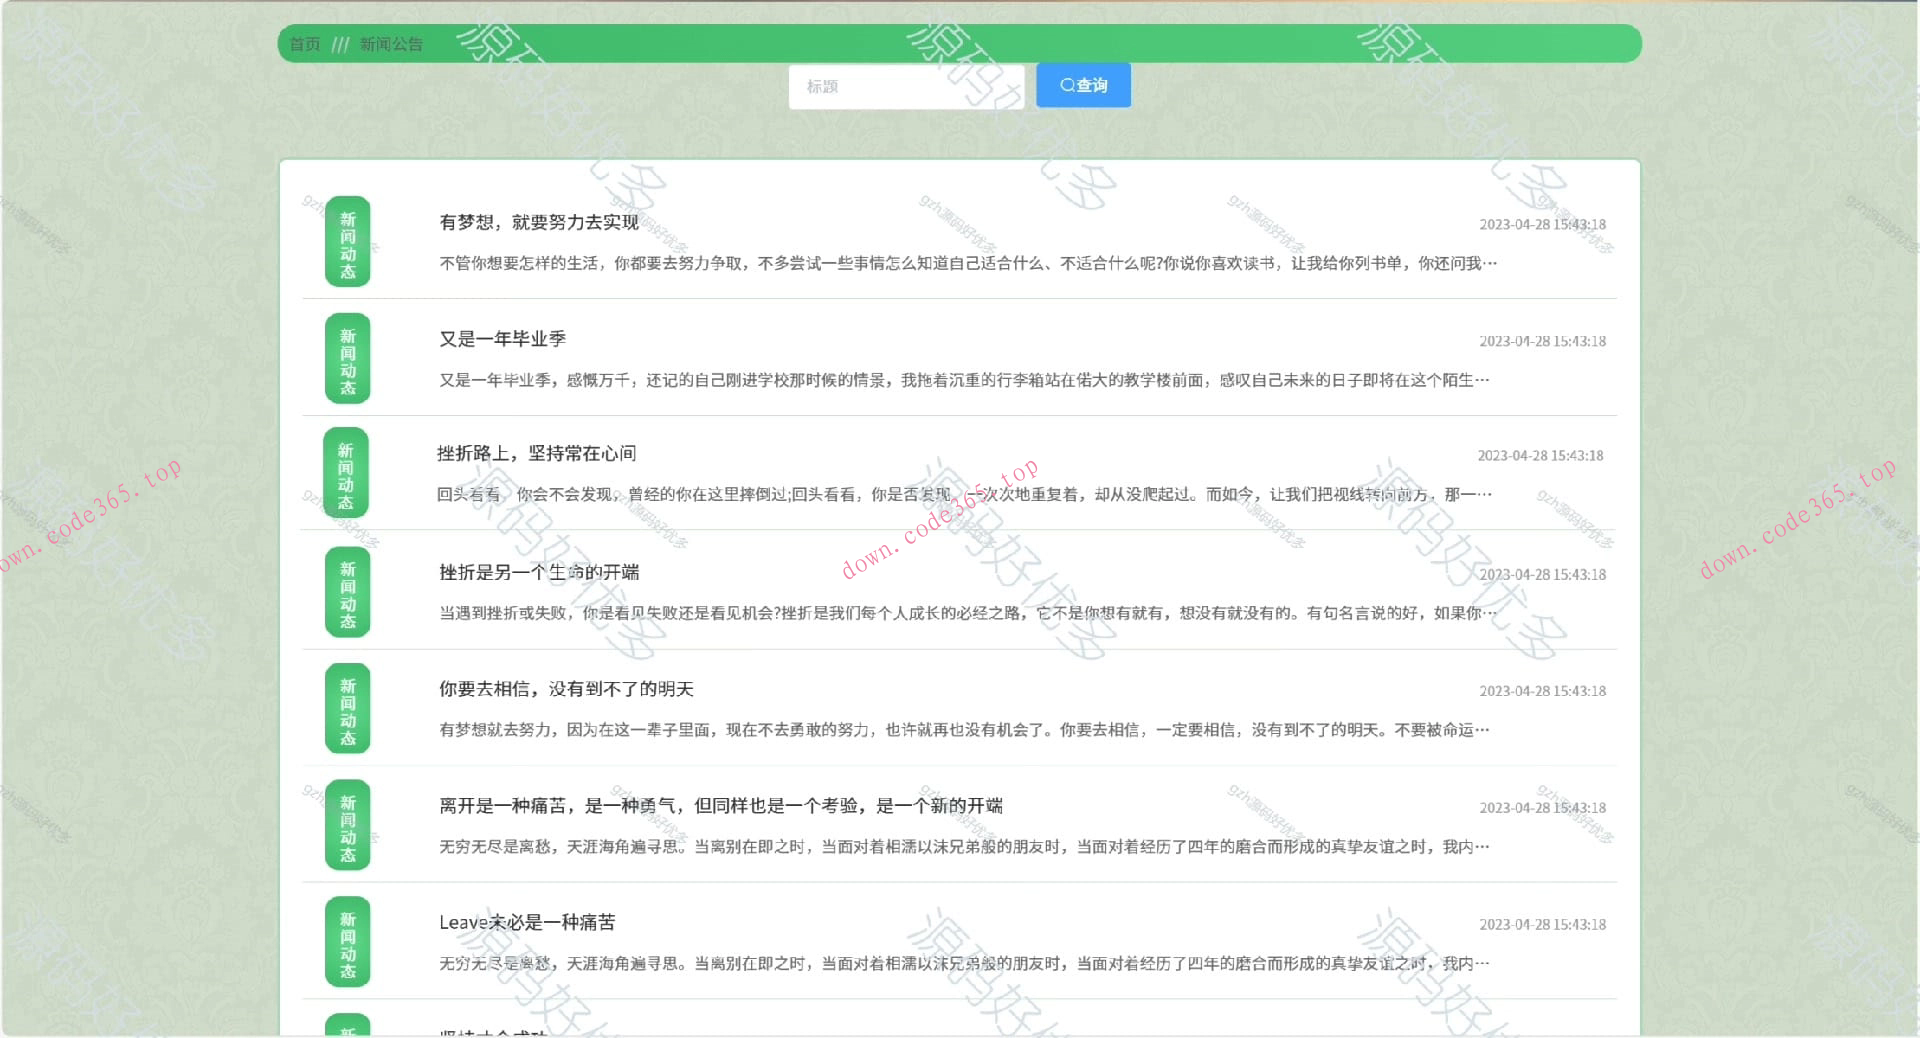Viewport: 1920px width, 1038px height.
Task: Open the article 你要去相信，没有到不了的明天
Action: pos(566,689)
